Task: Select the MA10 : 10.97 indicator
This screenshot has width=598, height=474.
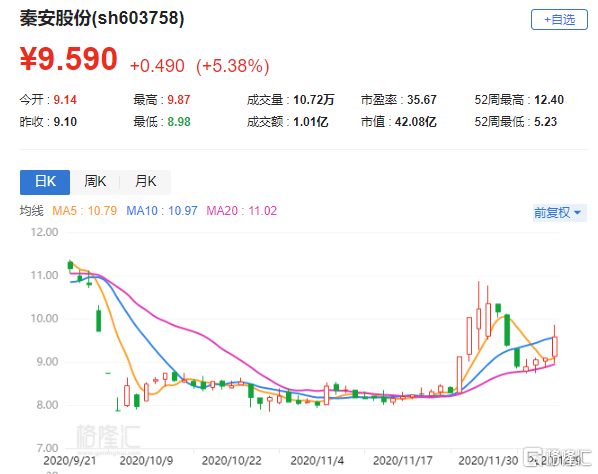Action: point(162,211)
